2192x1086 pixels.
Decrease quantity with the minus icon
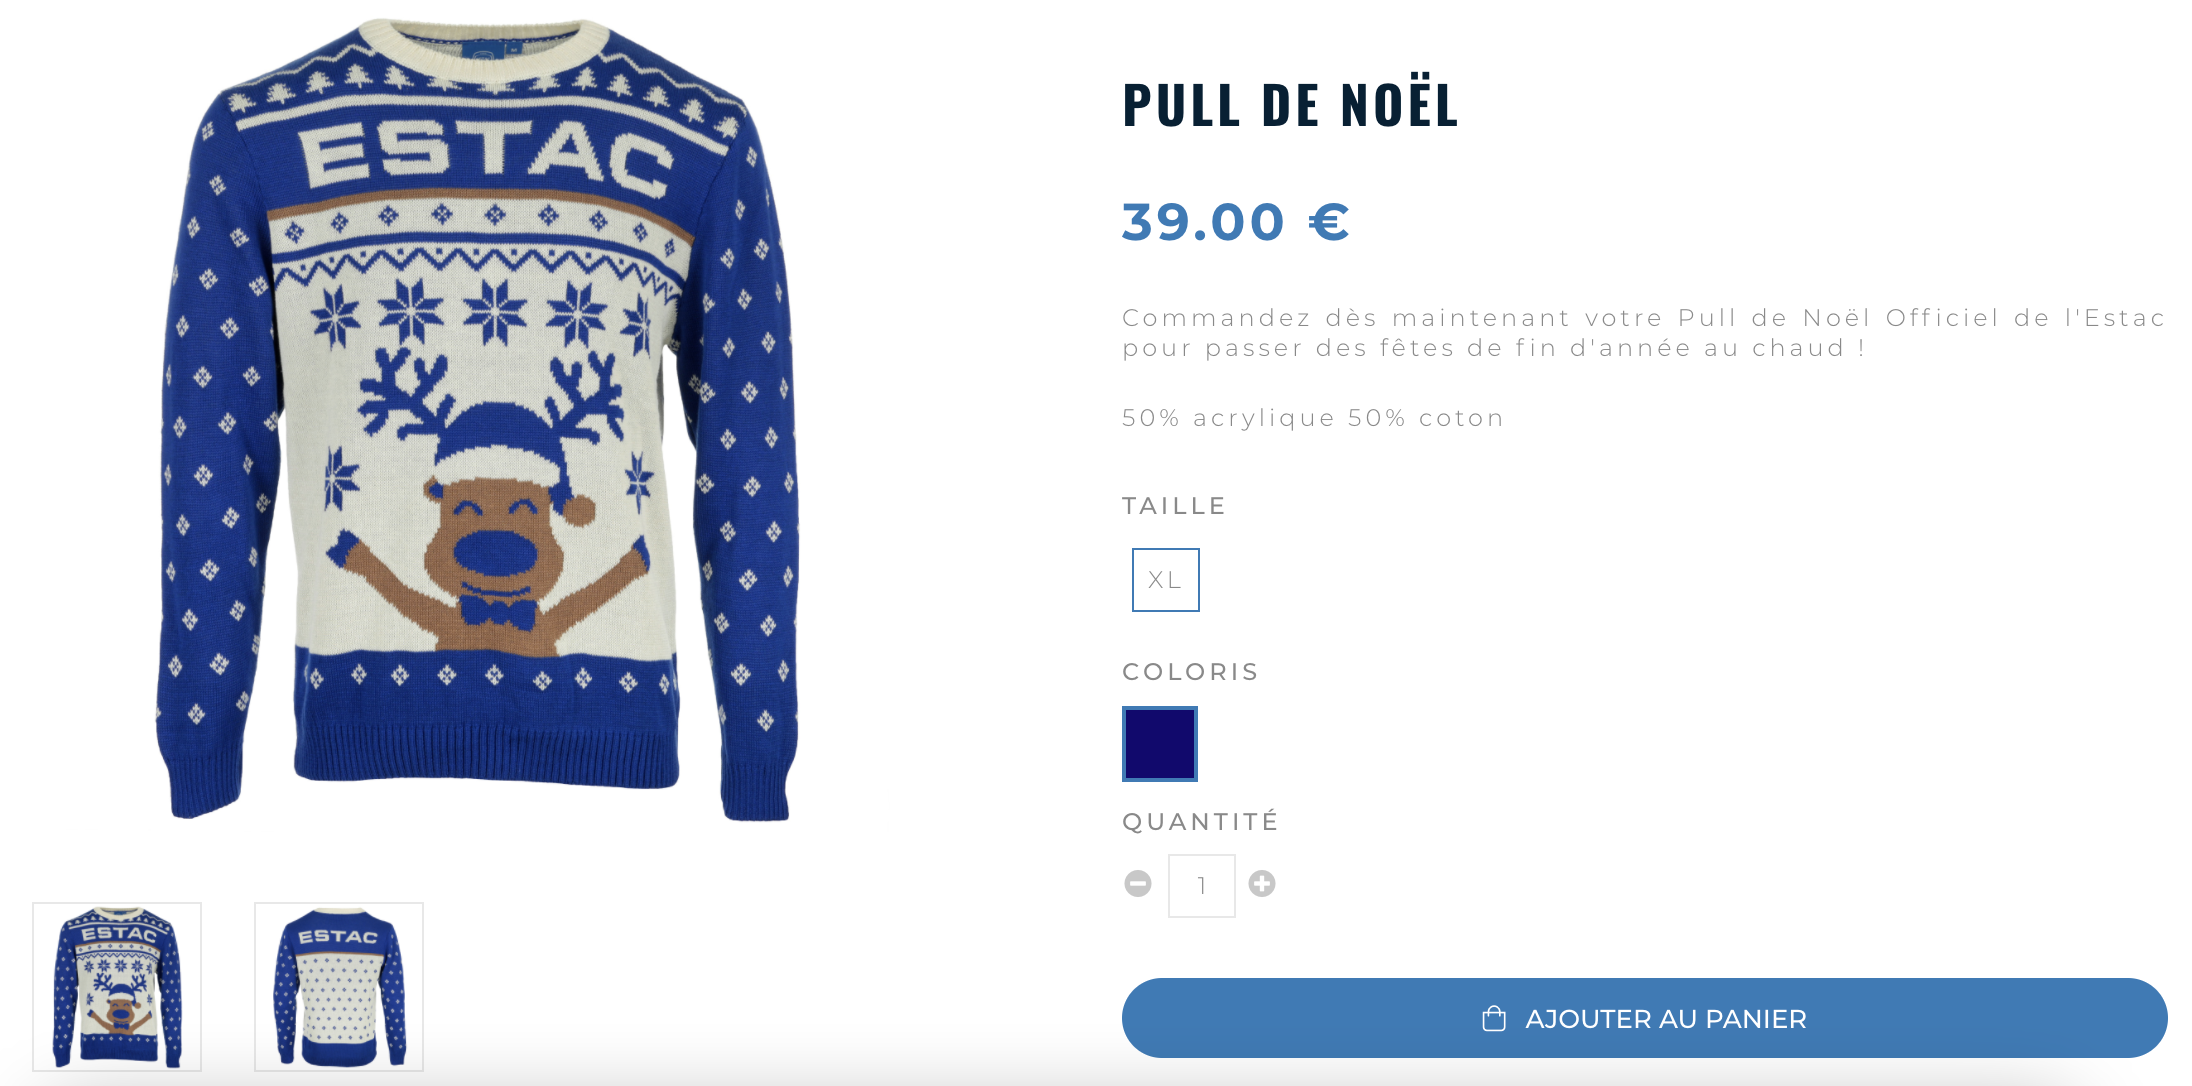1138,884
